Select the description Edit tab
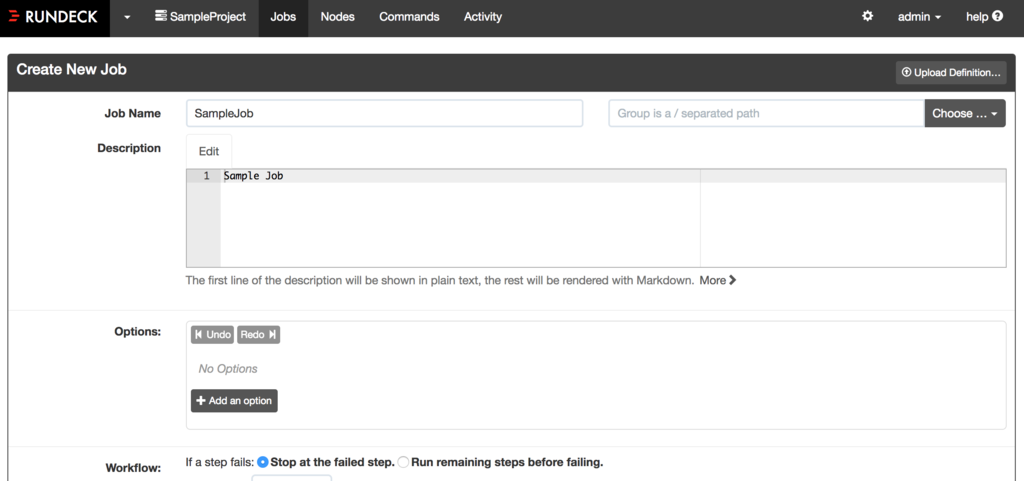1024x481 pixels. 209,151
